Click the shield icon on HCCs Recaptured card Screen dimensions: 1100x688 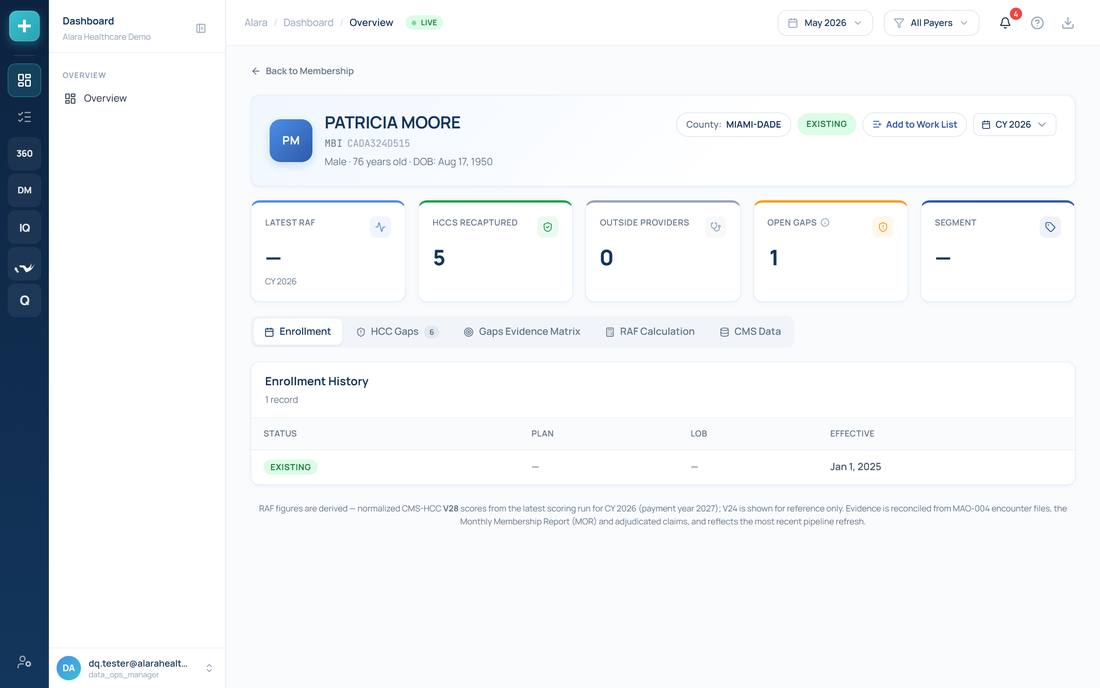pos(547,227)
